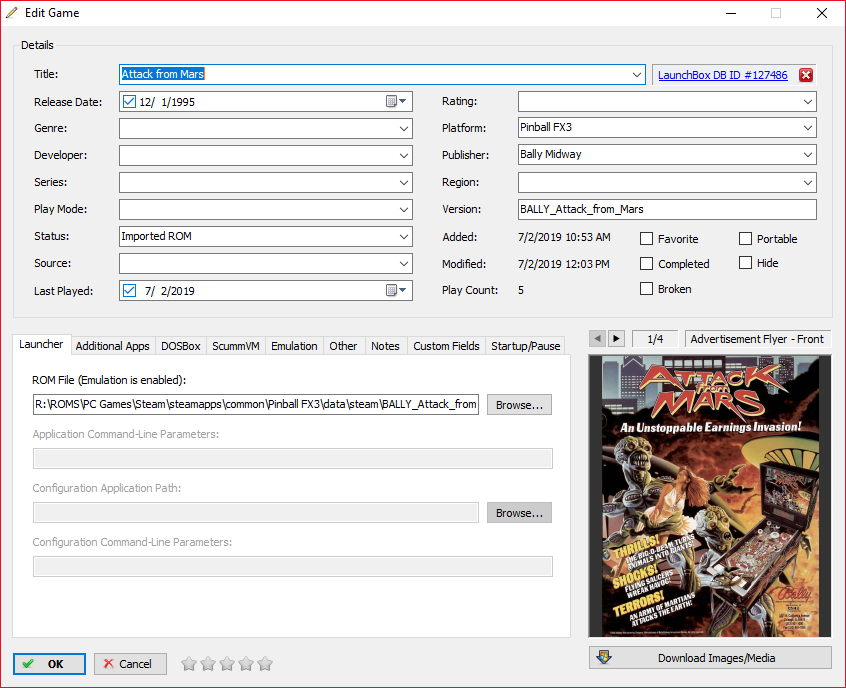Image resolution: width=846 pixels, height=688 pixels.
Task: Uncheck the Release Date checkbox
Action: click(x=129, y=101)
